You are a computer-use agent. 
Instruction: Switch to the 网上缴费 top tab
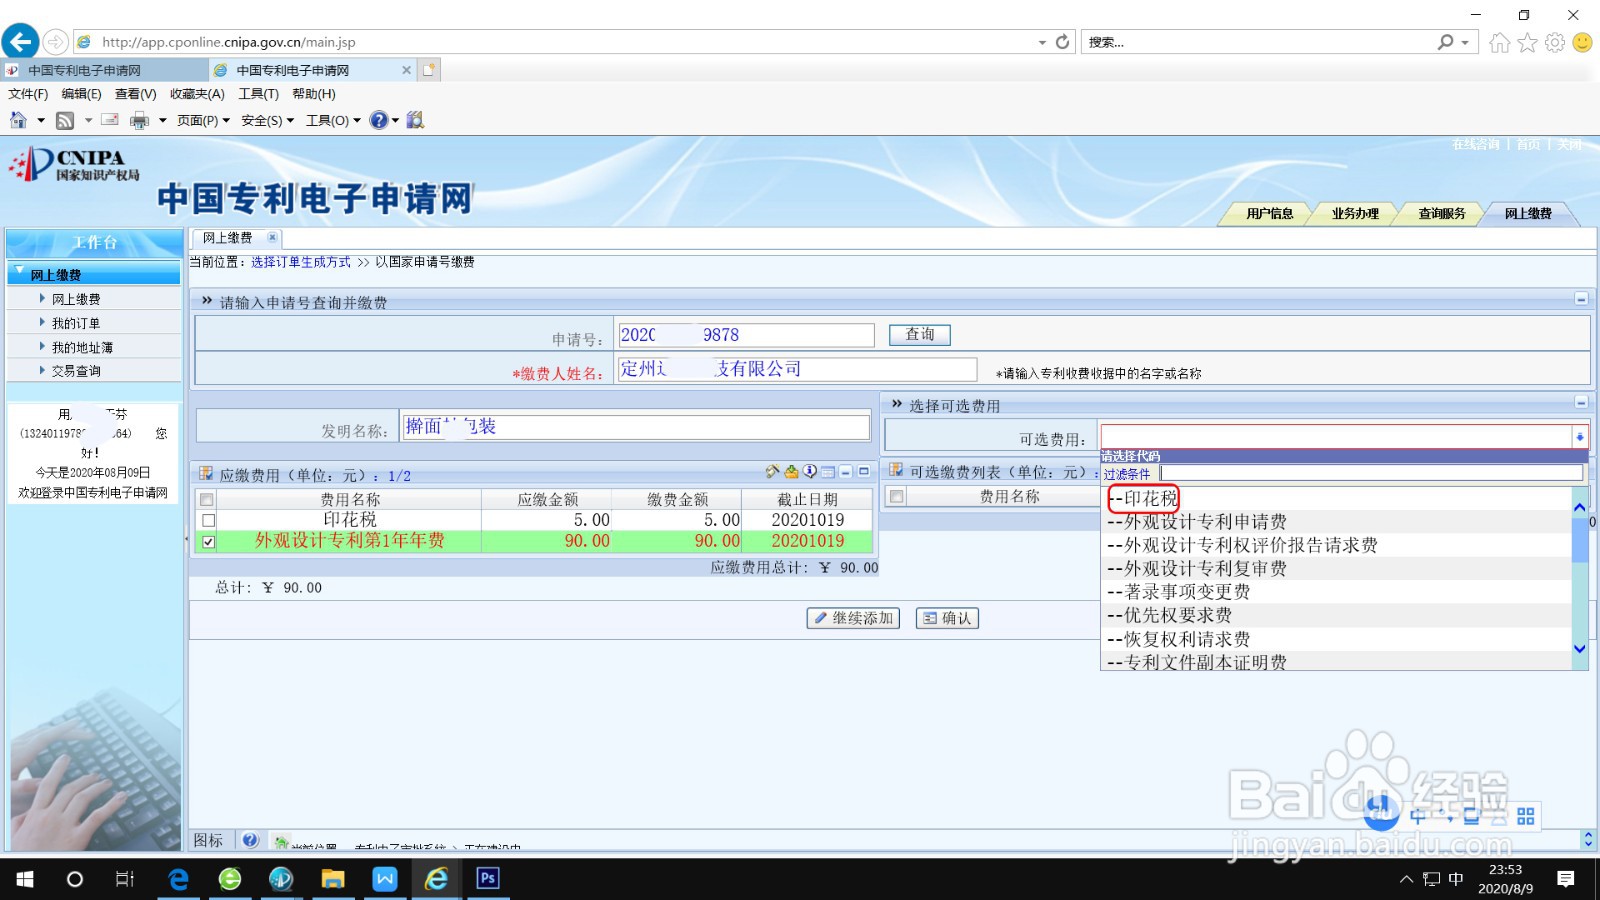[x=1528, y=213]
